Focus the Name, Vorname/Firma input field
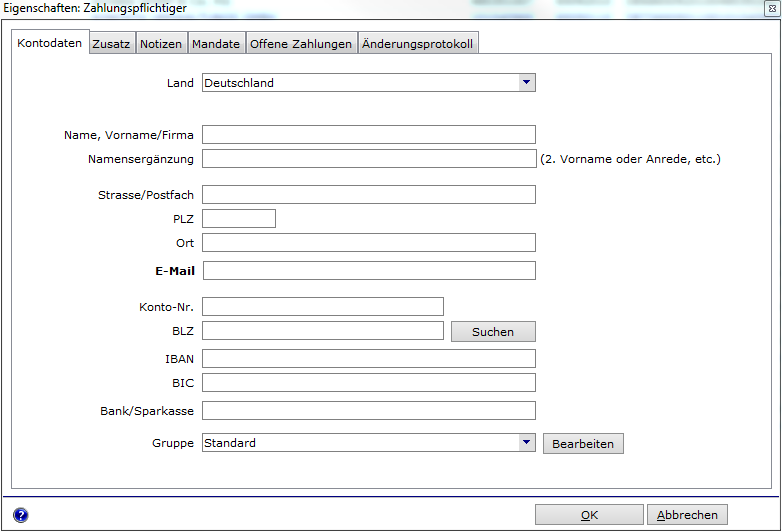 coord(369,135)
